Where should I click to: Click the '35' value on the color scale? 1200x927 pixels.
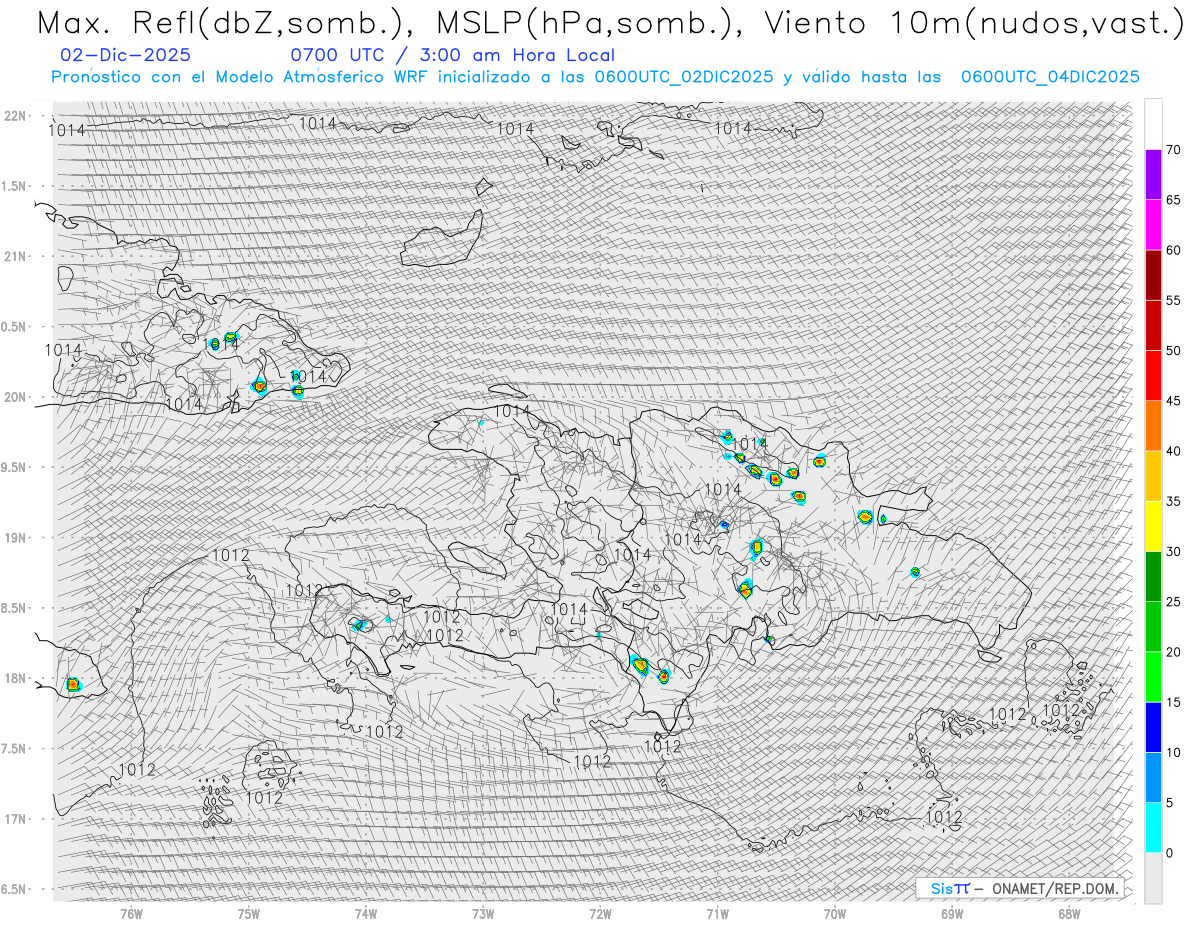click(1173, 501)
